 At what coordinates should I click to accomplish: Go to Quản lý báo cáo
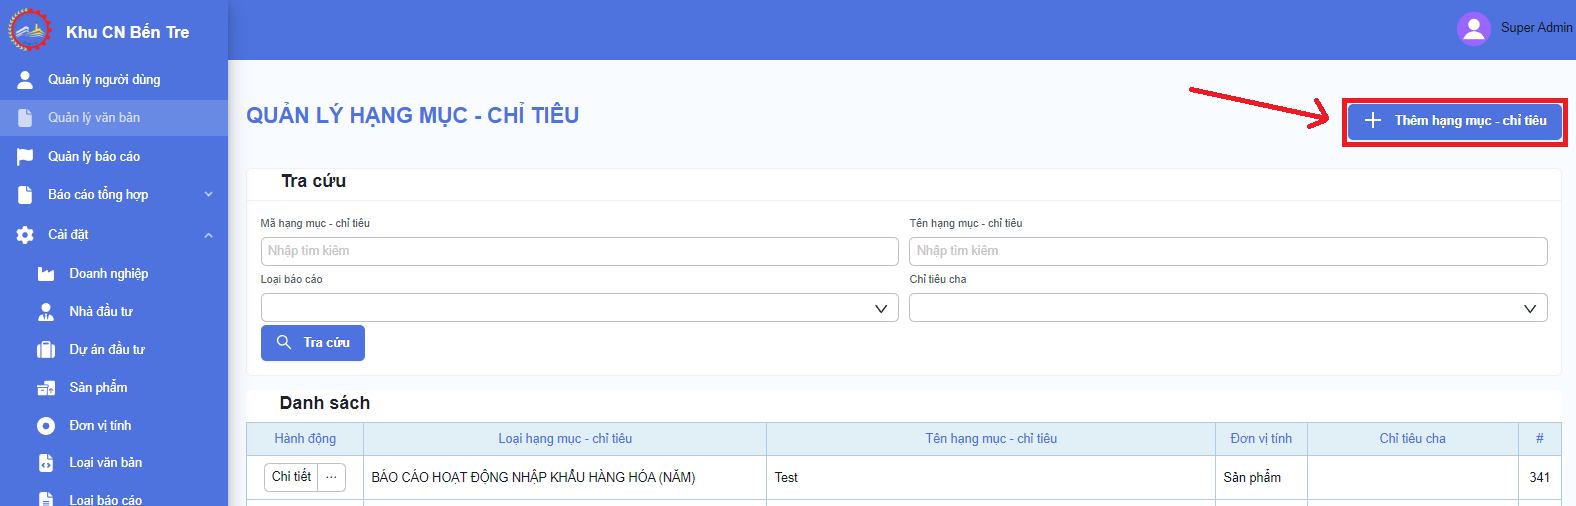click(x=114, y=157)
